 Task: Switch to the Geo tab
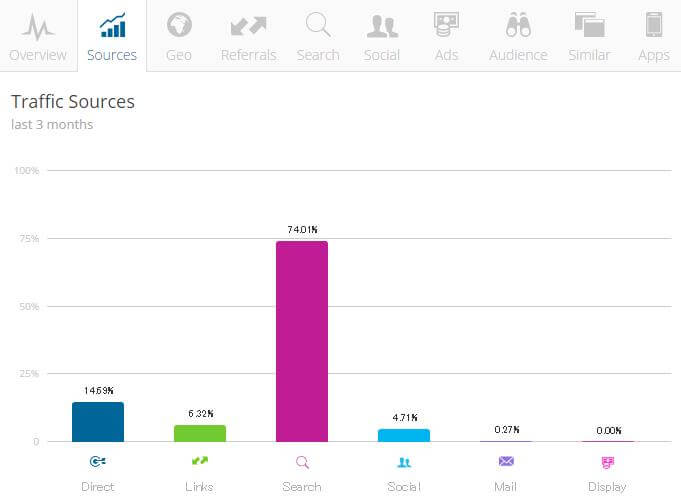179,36
